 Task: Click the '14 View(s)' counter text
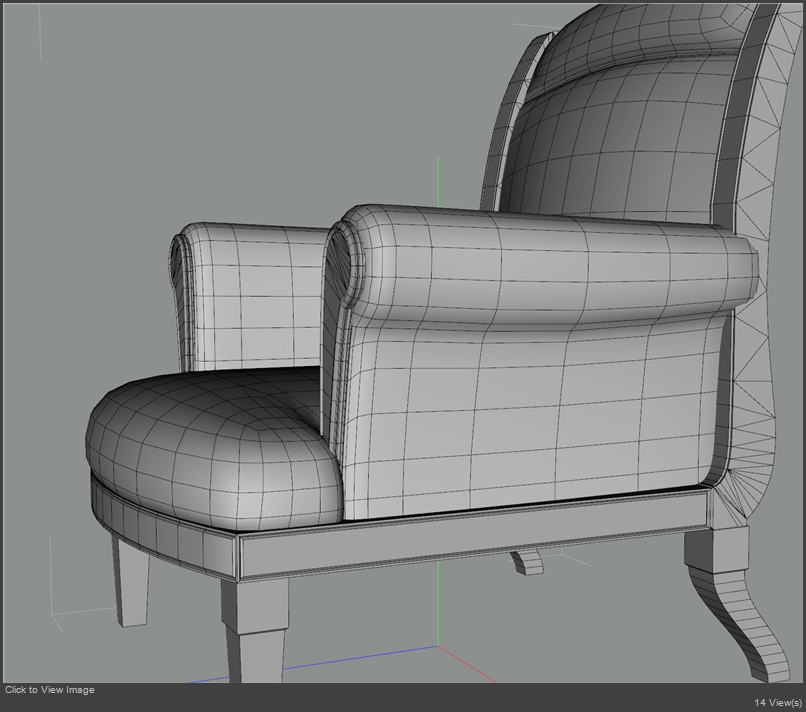pos(778,702)
